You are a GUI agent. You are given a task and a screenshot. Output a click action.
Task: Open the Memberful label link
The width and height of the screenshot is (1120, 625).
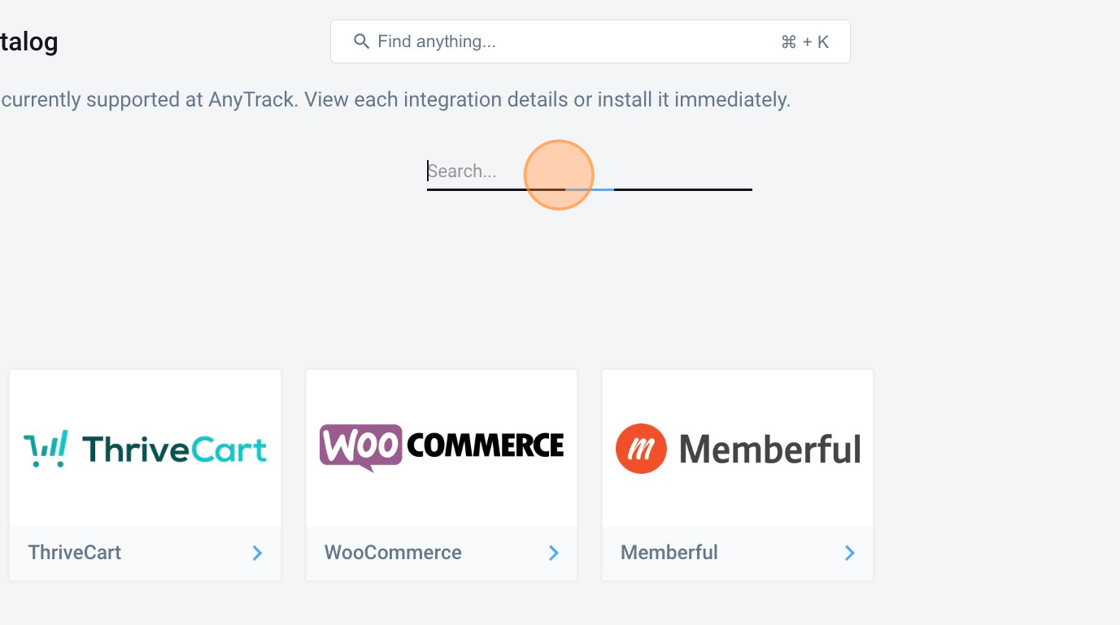pyautogui.click(x=669, y=552)
